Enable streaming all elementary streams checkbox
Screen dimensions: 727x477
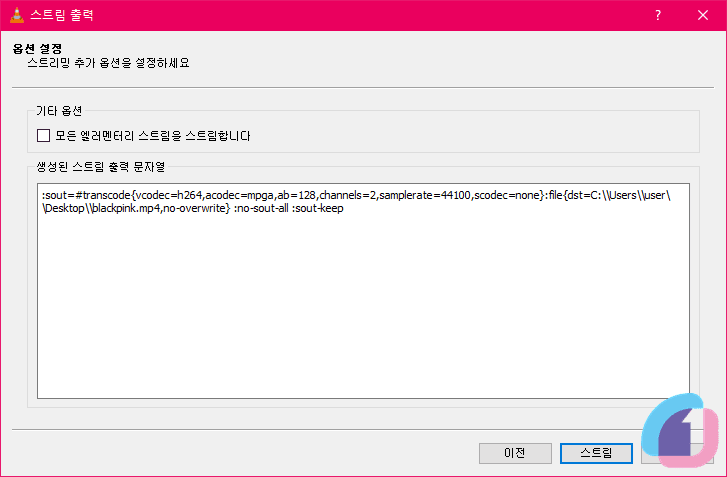tap(44, 136)
